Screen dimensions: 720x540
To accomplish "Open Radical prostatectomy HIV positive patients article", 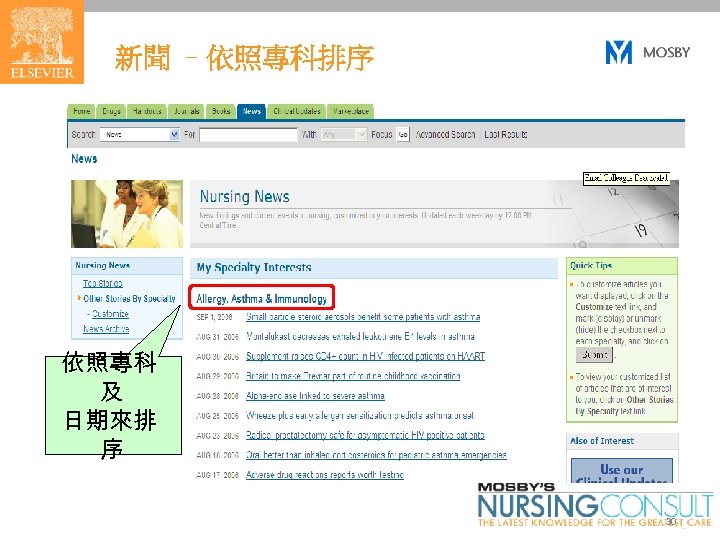I will point(365,435).
